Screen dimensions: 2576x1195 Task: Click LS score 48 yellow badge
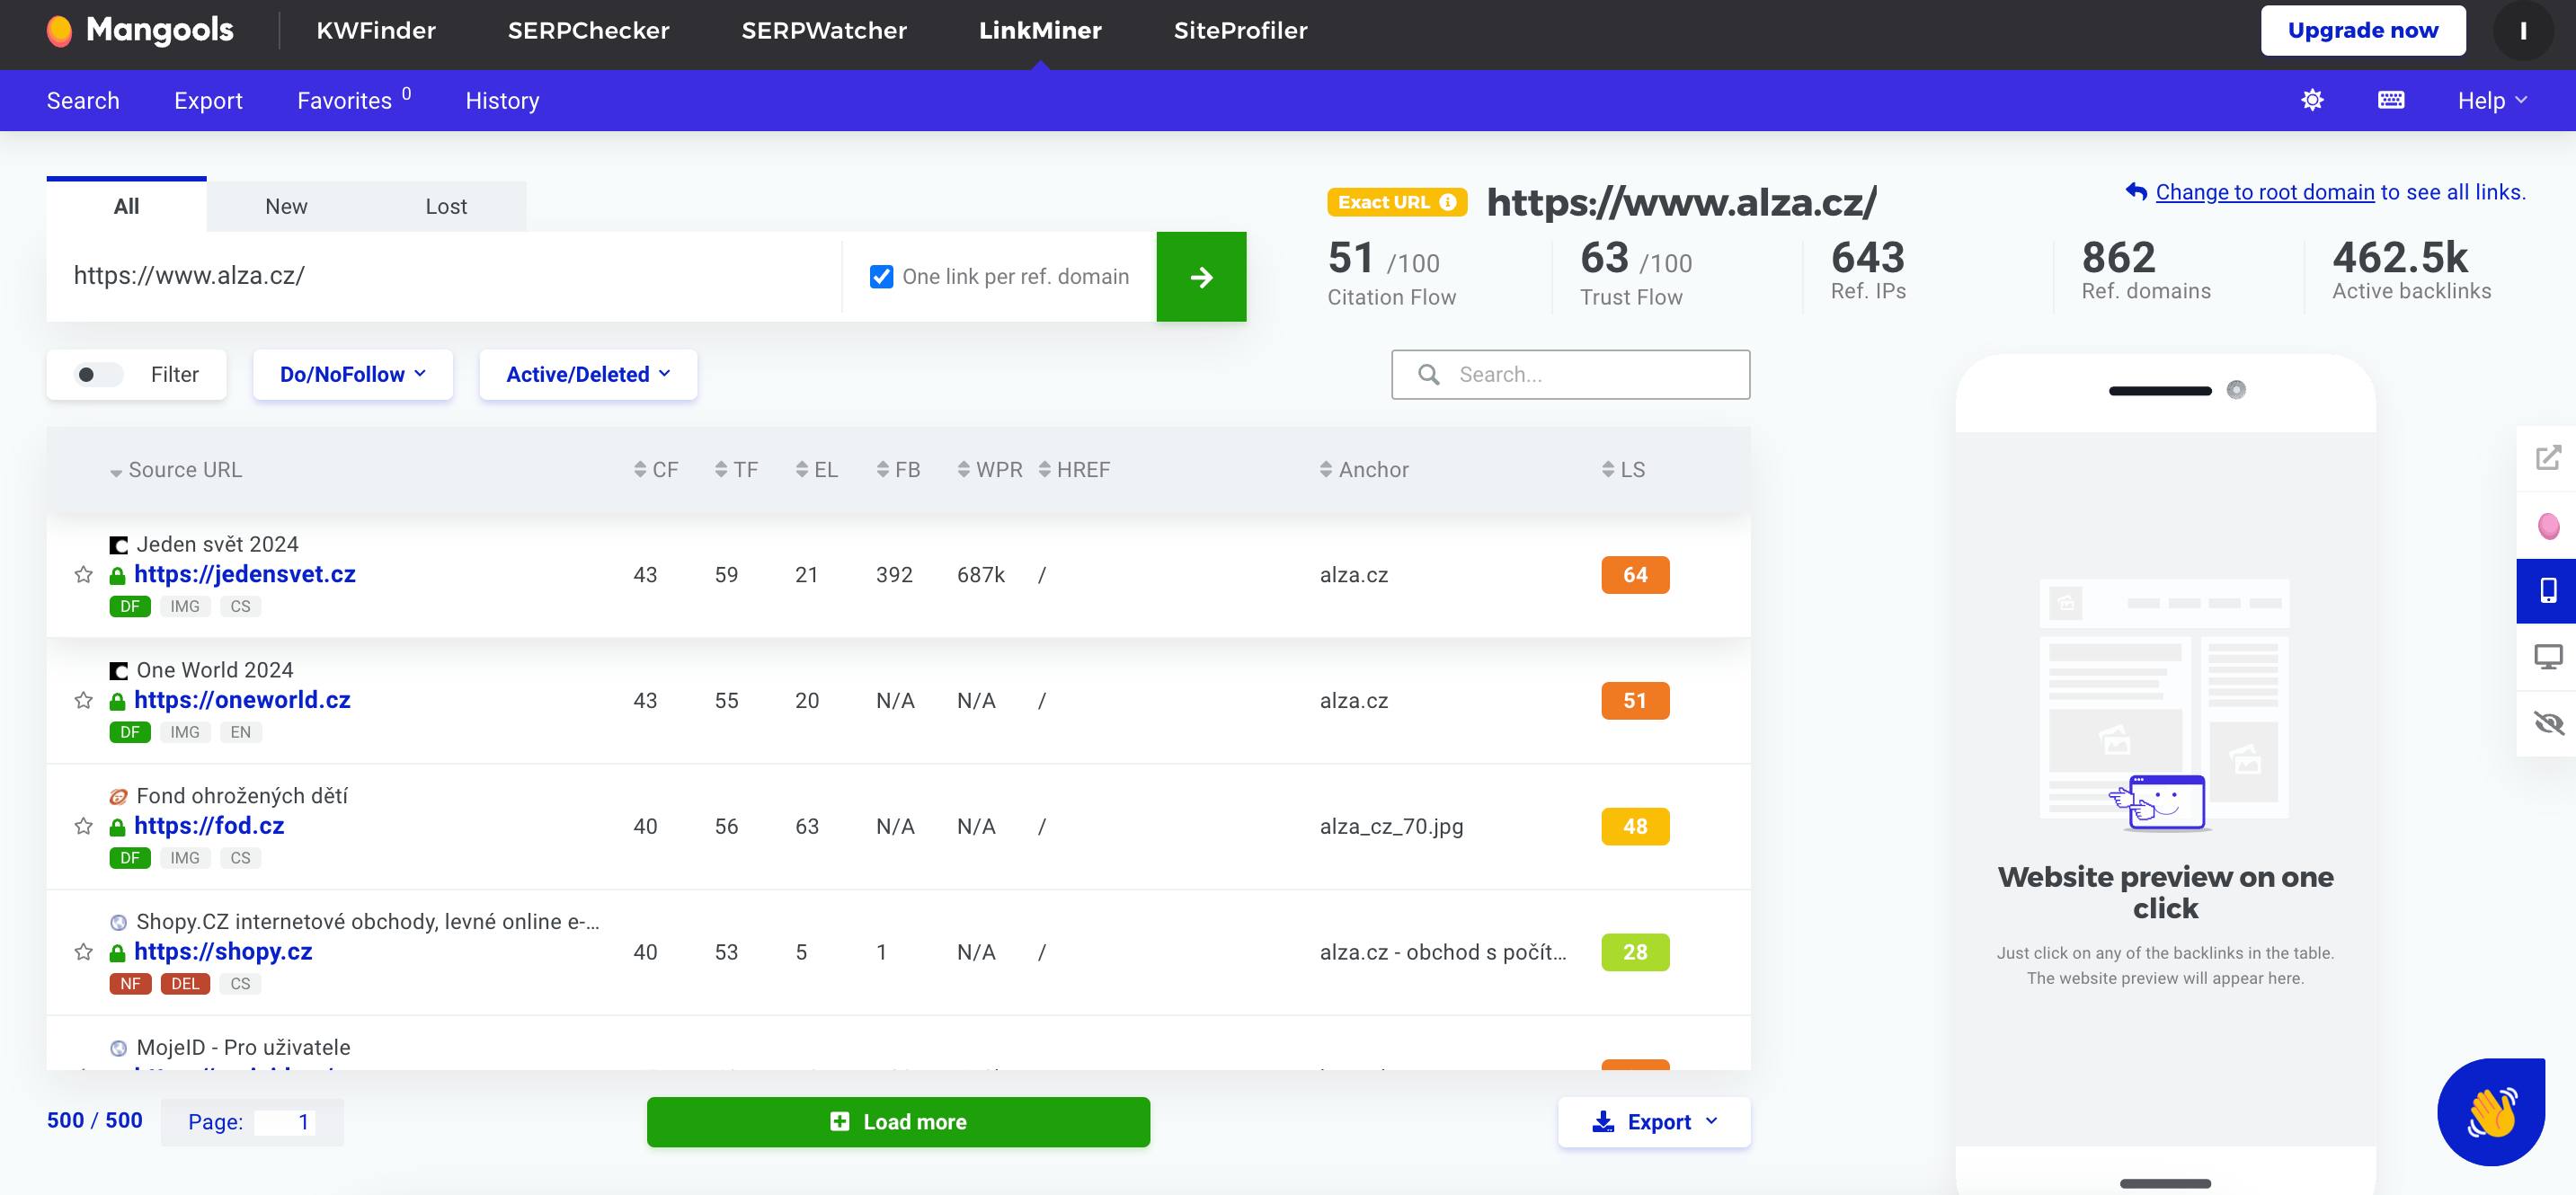point(1635,827)
